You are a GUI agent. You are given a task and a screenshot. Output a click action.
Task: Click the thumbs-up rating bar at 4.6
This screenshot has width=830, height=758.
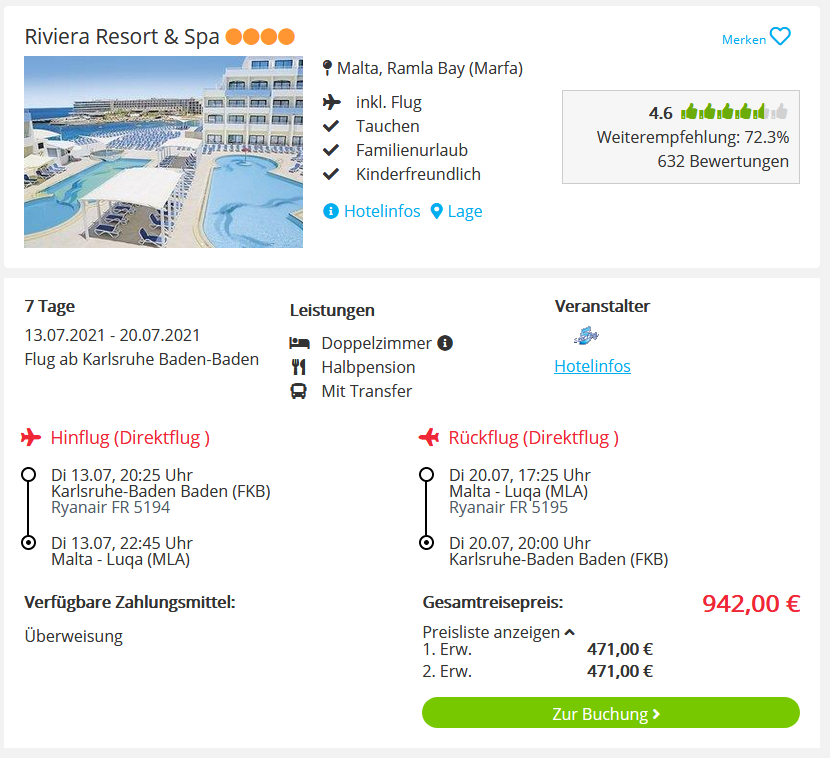coord(734,112)
